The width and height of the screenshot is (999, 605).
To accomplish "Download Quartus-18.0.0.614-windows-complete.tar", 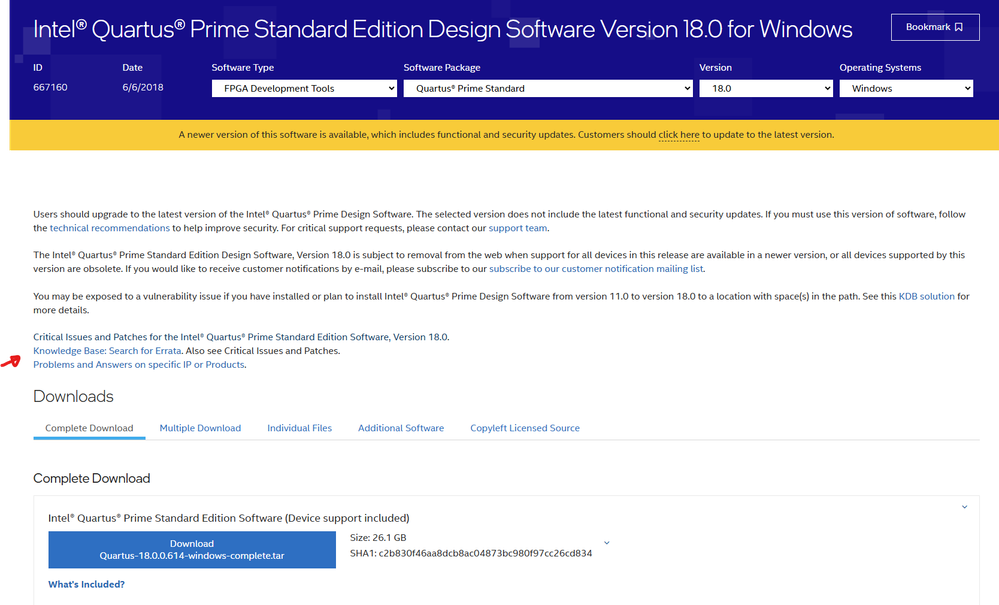I will pos(192,550).
